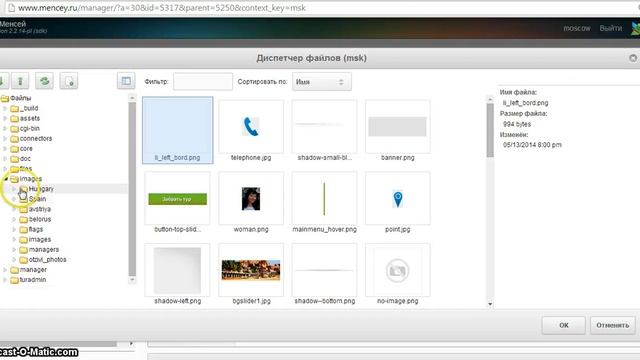Click the connectors folder icon
The height and width of the screenshot is (360, 640).
[15, 139]
